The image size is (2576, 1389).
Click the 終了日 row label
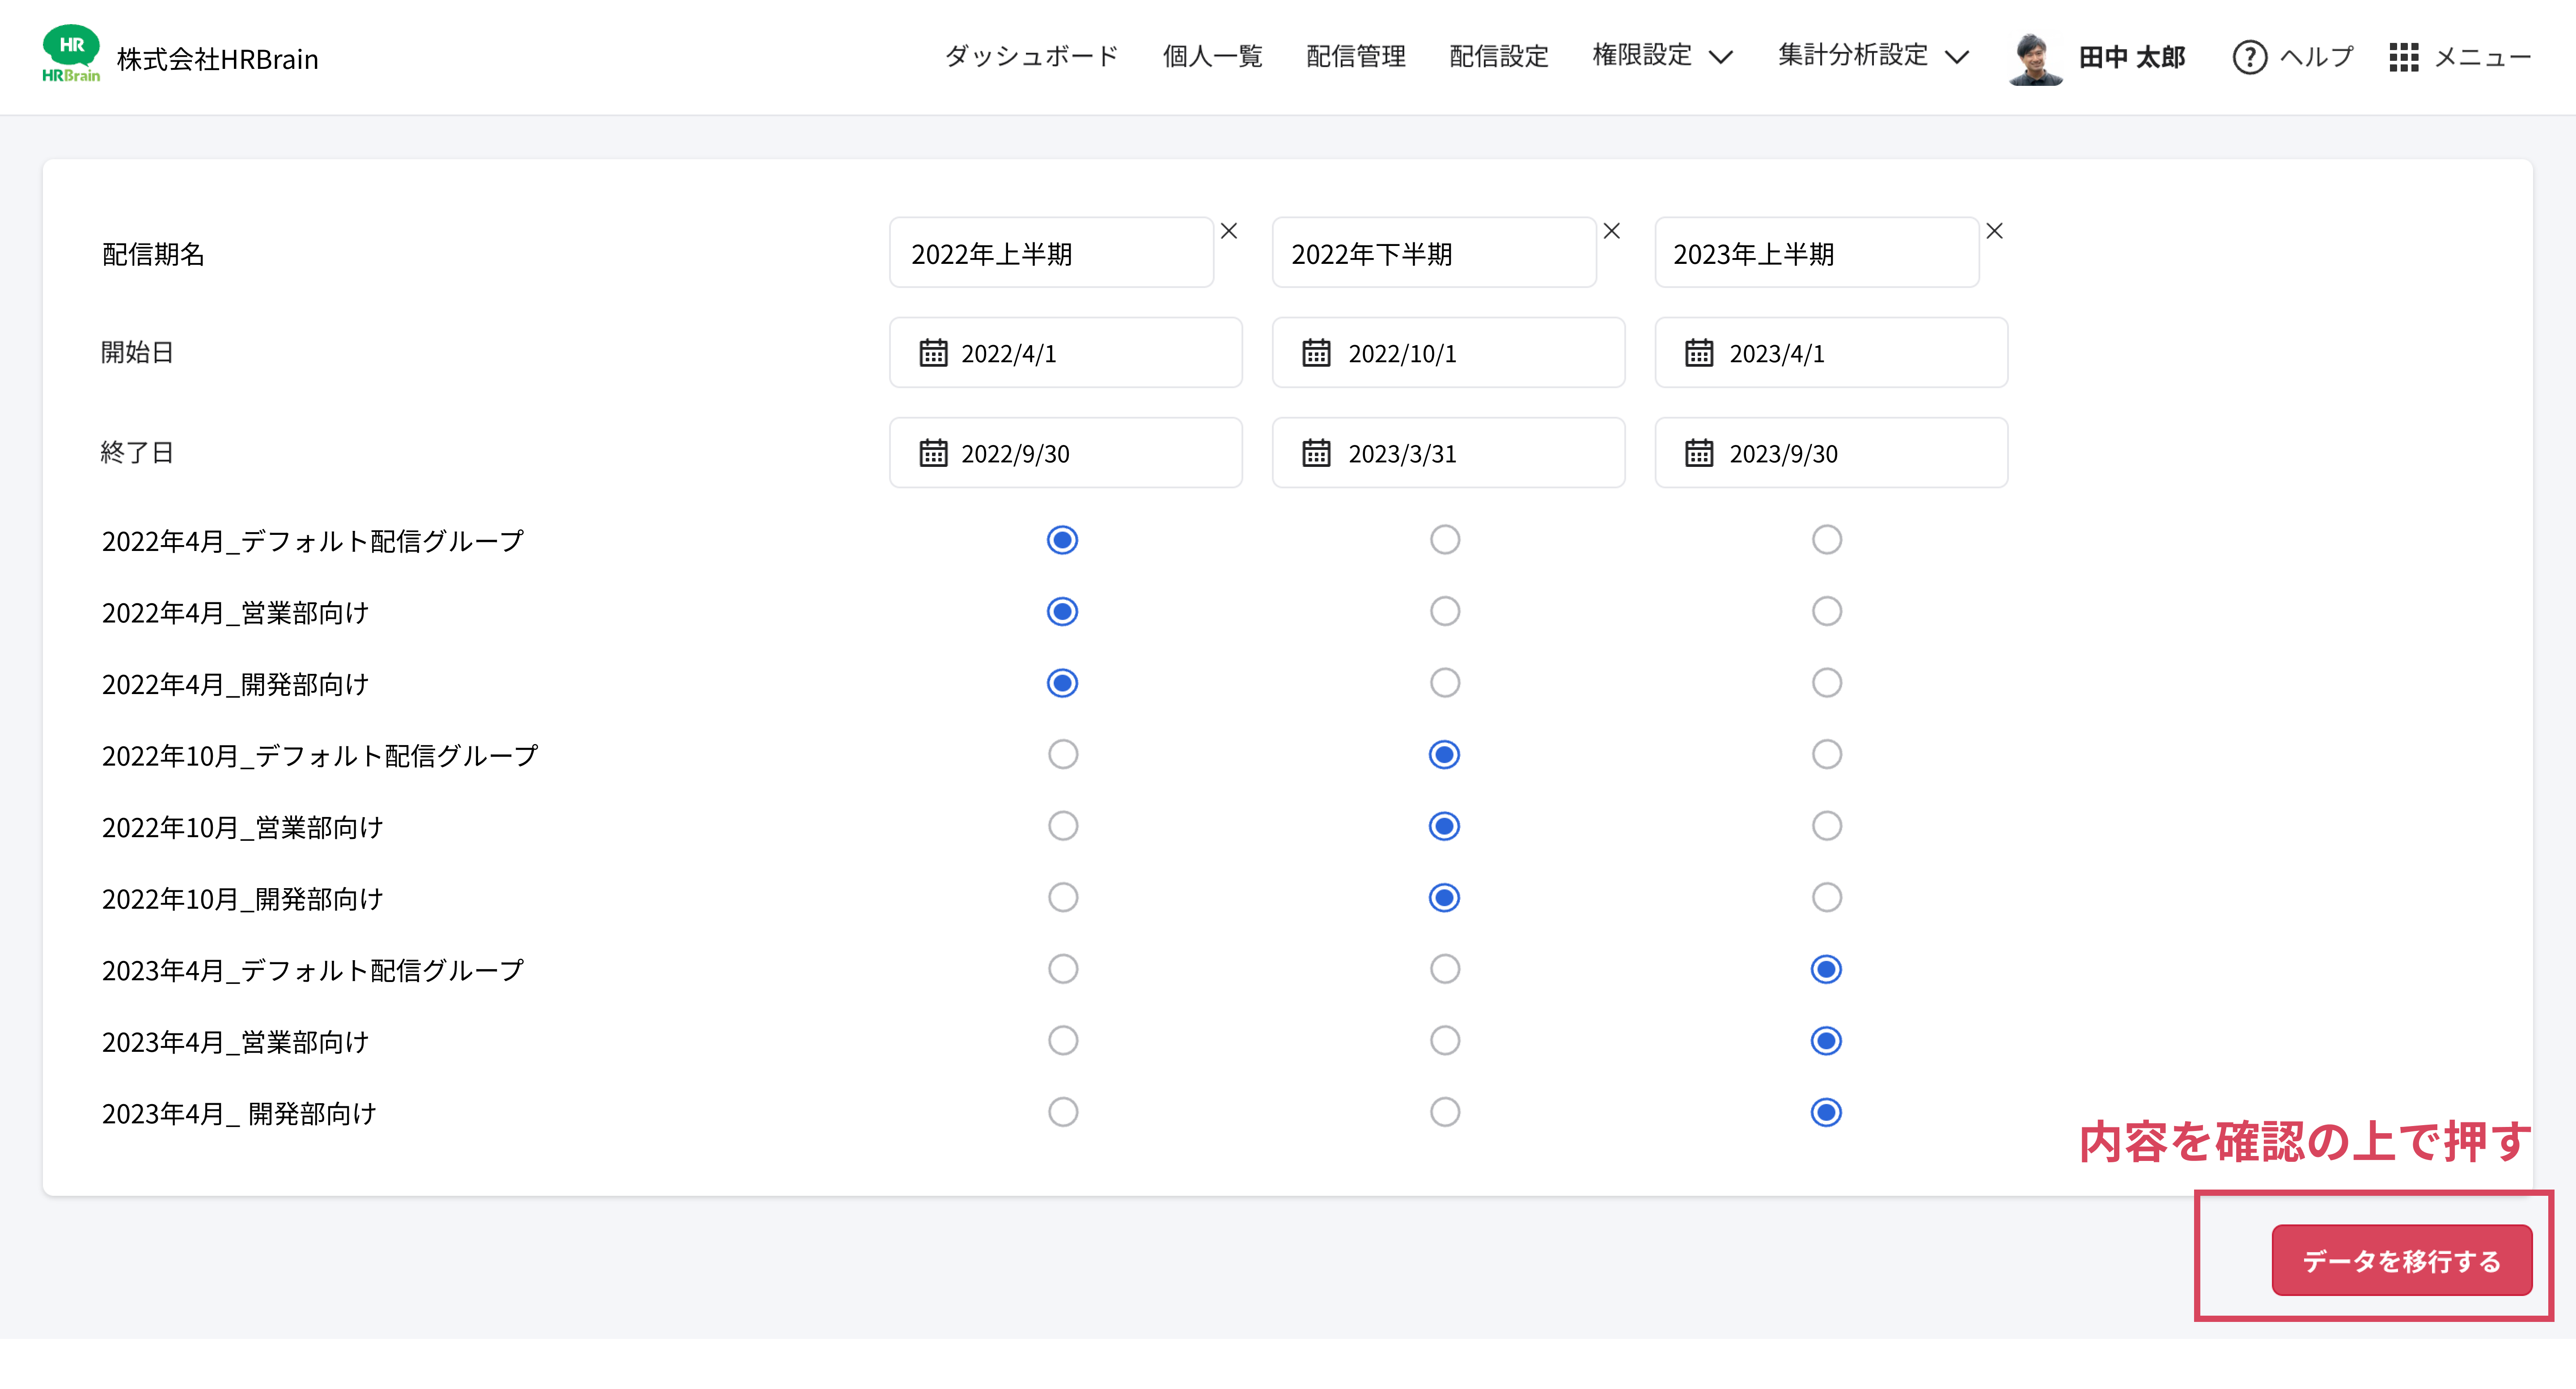(137, 452)
